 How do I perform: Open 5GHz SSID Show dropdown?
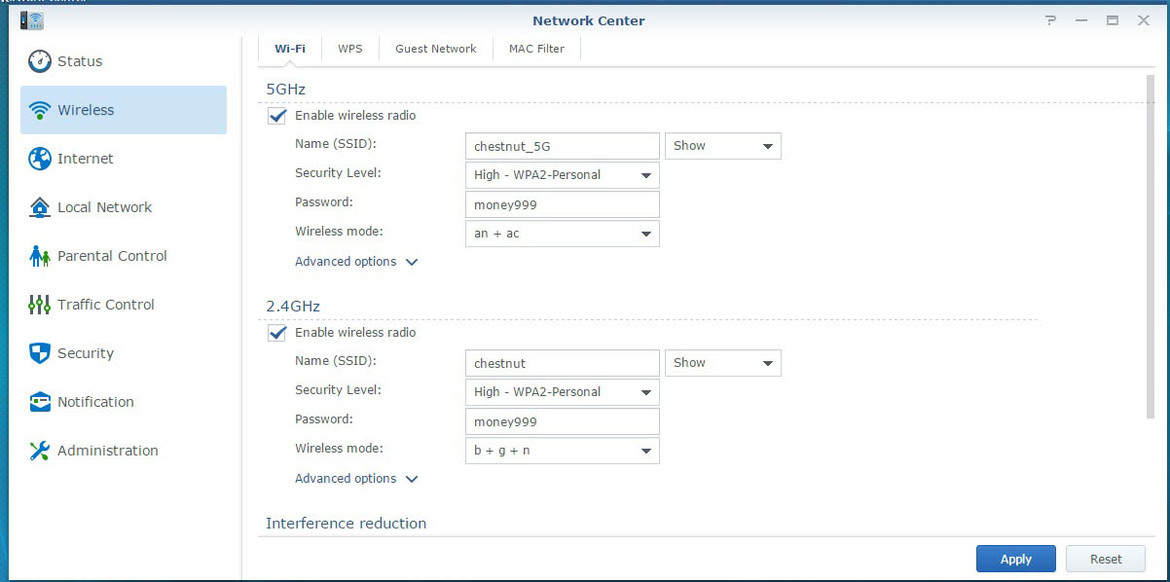(723, 146)
